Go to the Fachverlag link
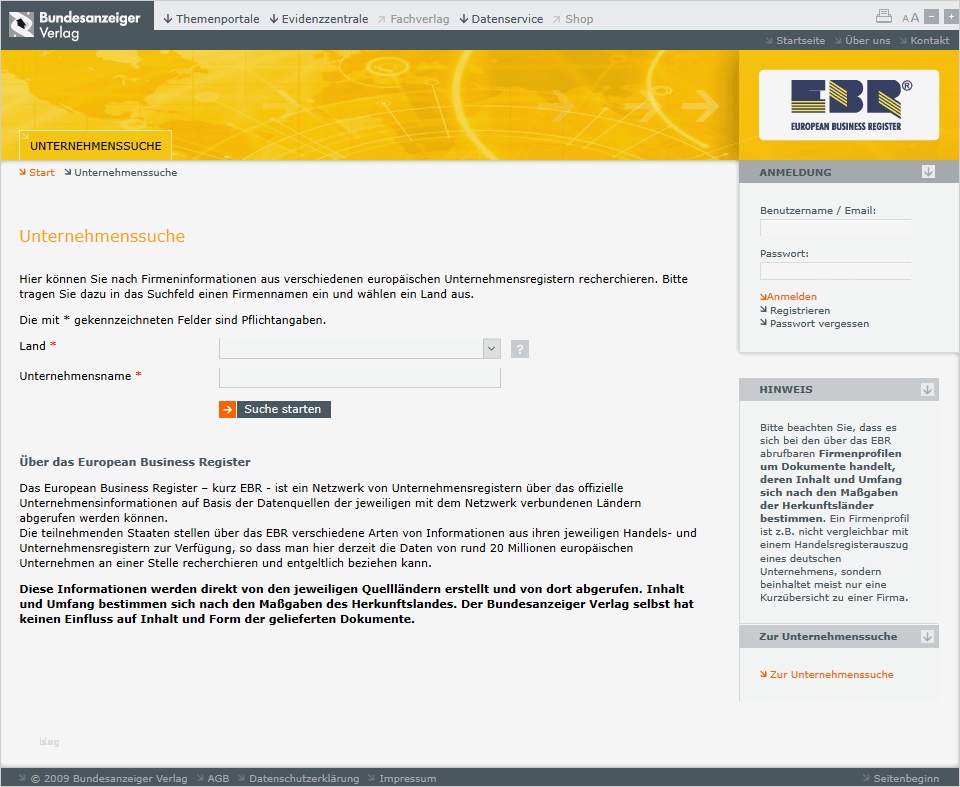 point(413,19)
